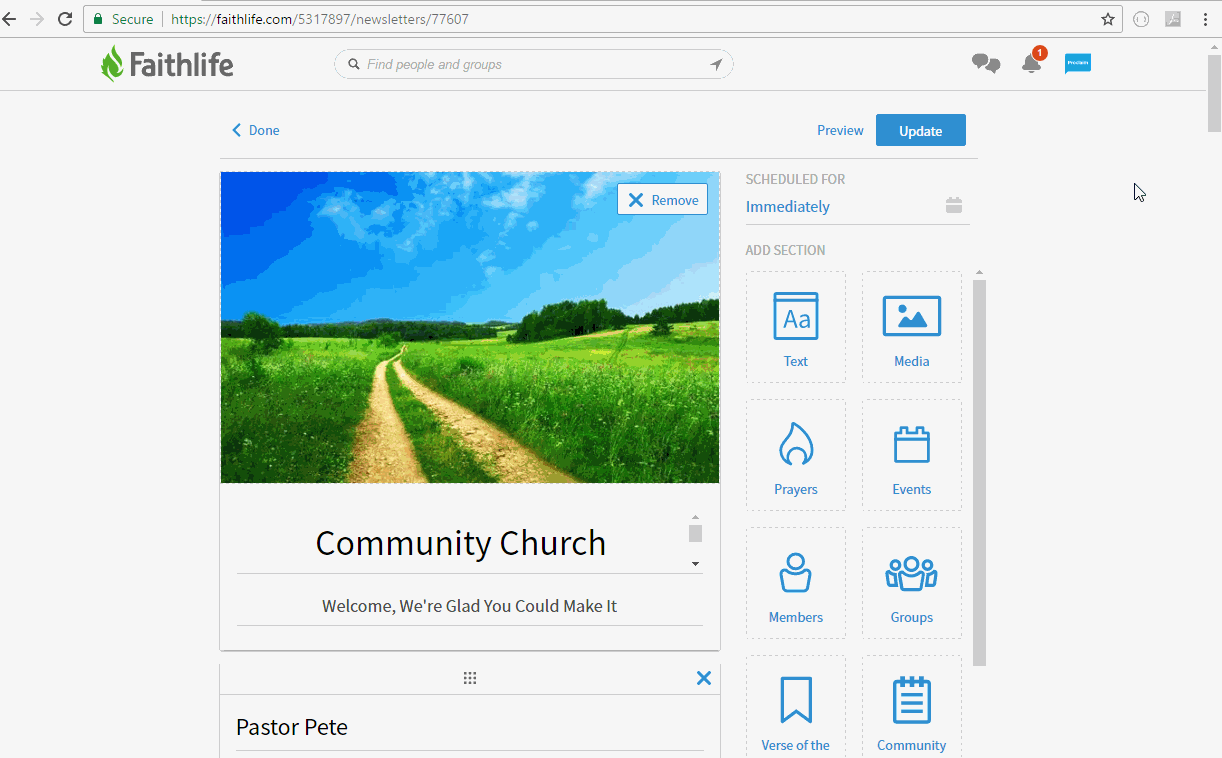
Task: Edit the welcome subtitle text
Action: [470, 606]
